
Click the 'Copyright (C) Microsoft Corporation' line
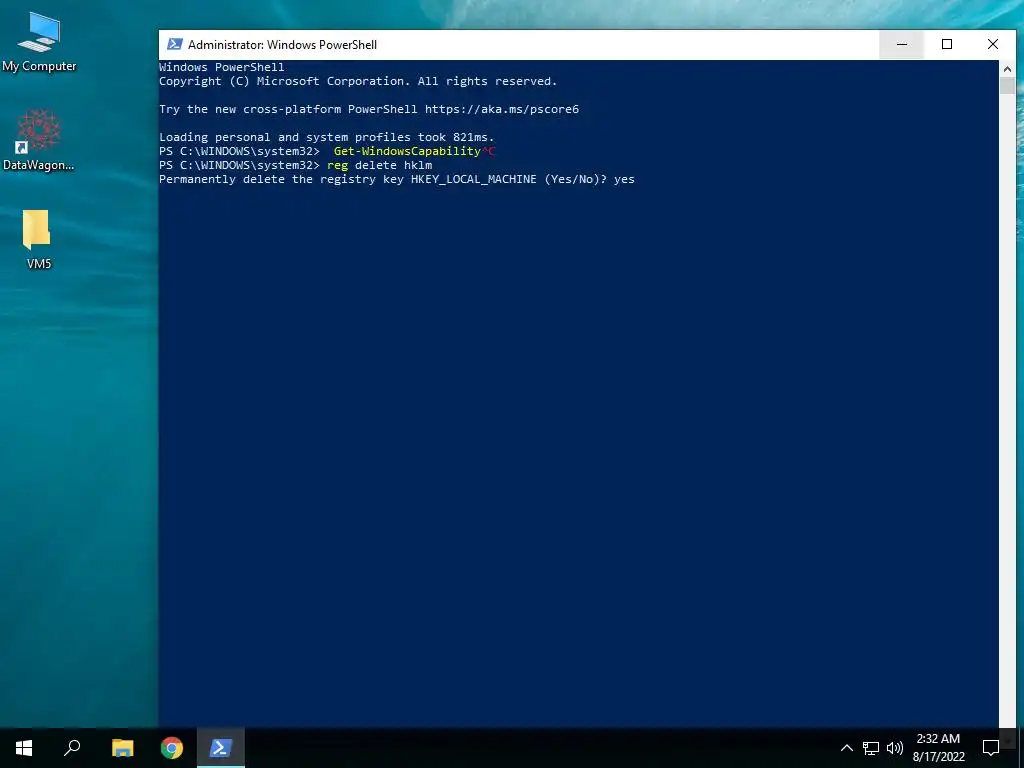tap(358, 81)
